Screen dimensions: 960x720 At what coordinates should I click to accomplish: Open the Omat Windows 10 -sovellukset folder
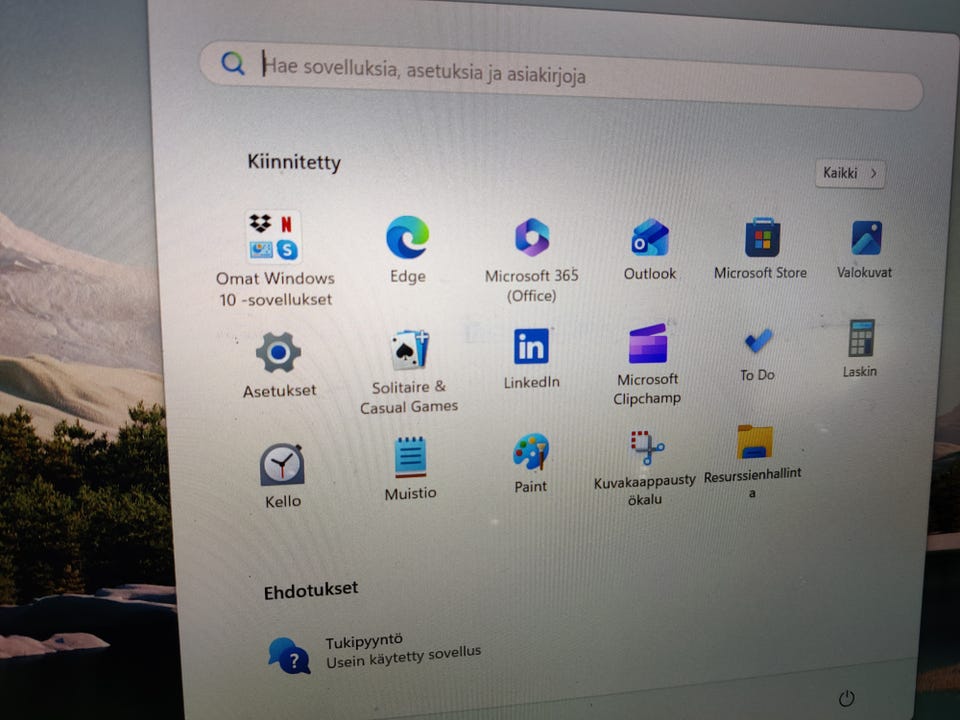[274, 259]
